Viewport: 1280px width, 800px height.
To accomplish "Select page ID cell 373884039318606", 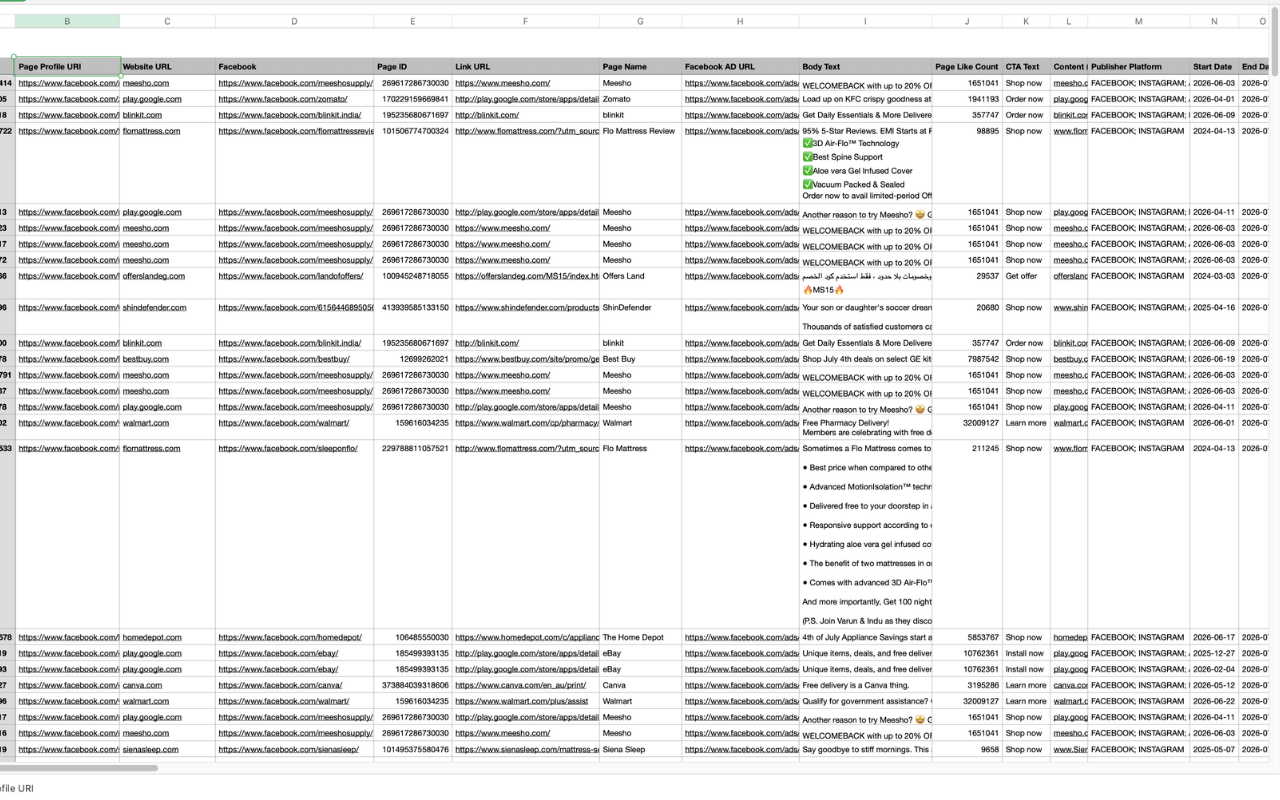I will click(413, 685).
